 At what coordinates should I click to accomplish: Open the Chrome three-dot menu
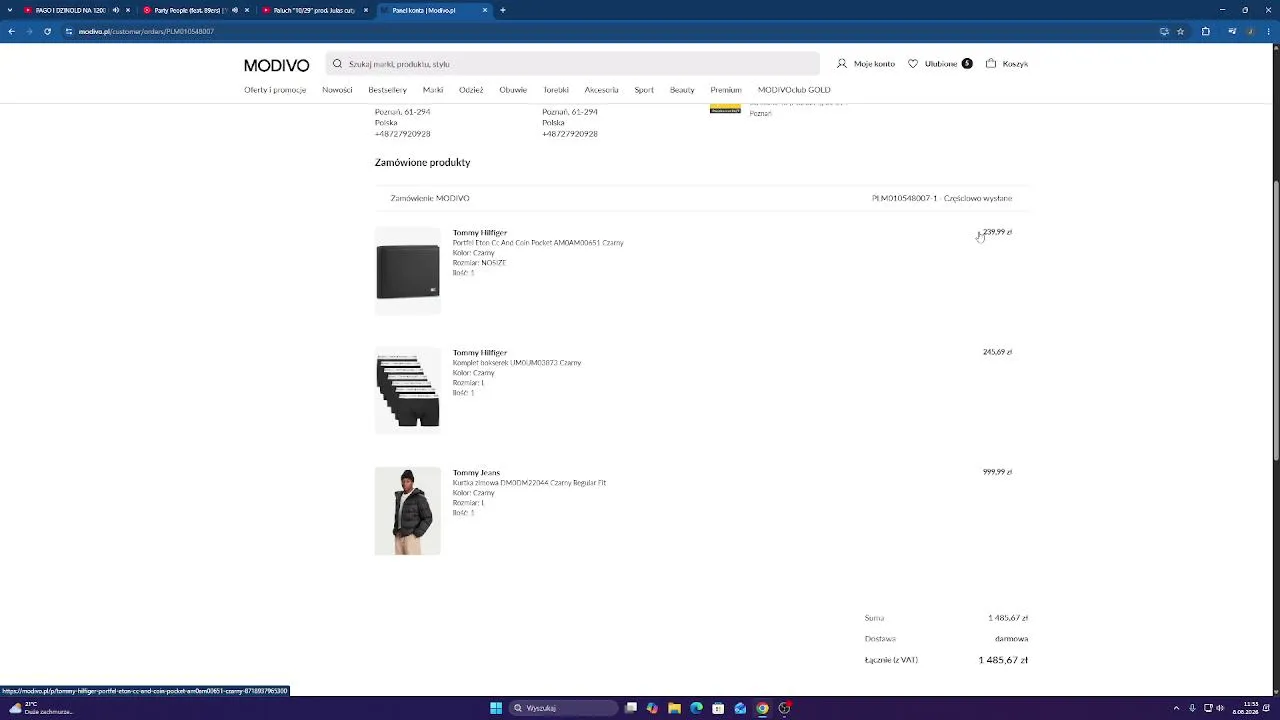pyautogui.click(x=1268, y=31)
